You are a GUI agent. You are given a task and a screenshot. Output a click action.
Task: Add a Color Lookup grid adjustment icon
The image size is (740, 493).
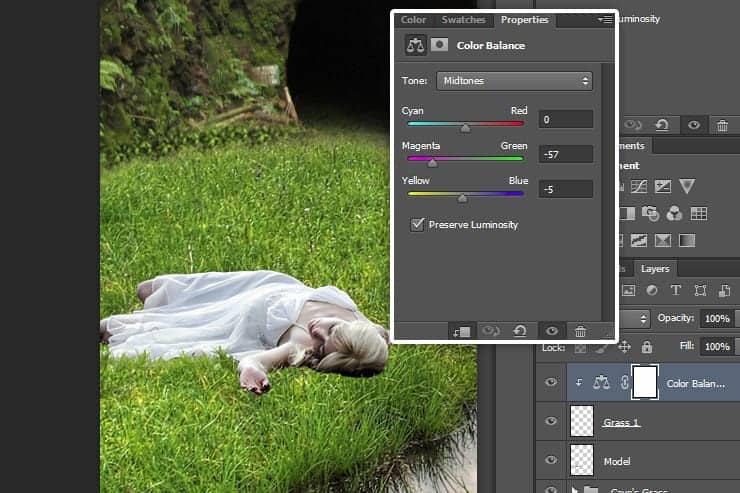pyautogui.click(x=698, y=214)
